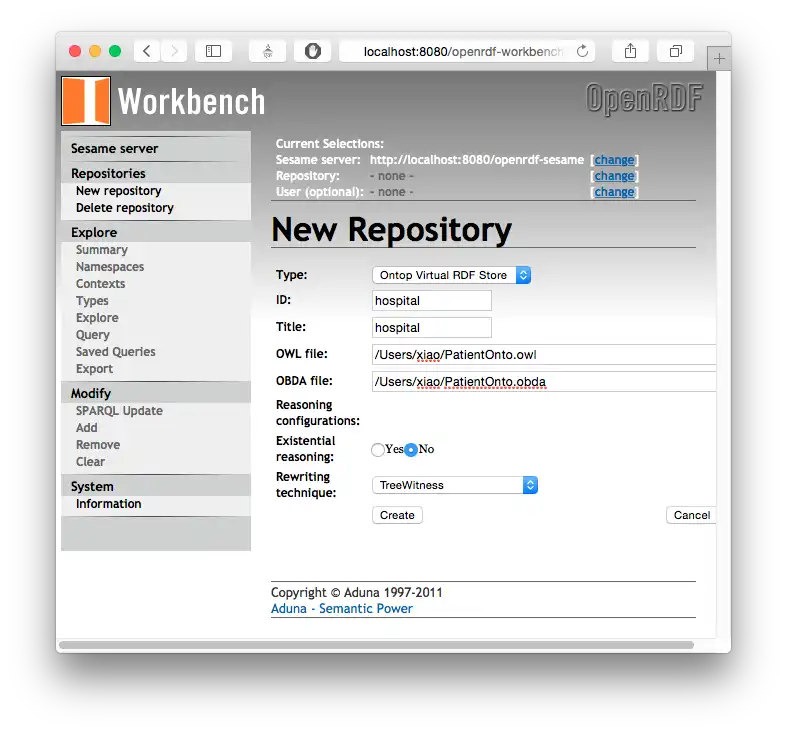Open Add under Modify
This screenshot has width=787, height=733.
pos(86,428)
